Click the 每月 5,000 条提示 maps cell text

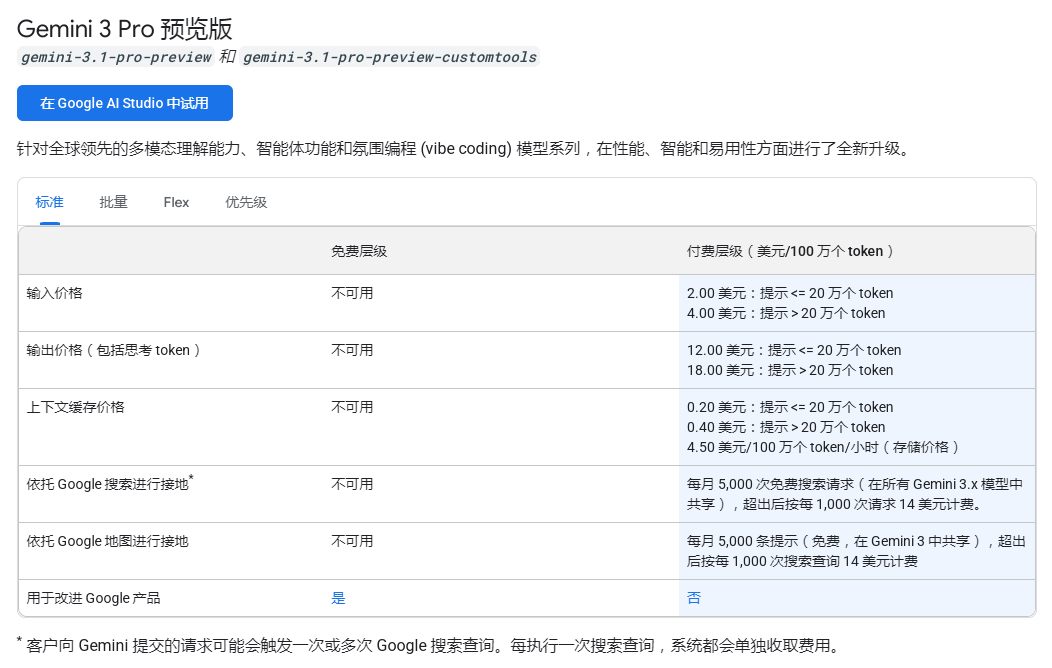pos(856,551)
